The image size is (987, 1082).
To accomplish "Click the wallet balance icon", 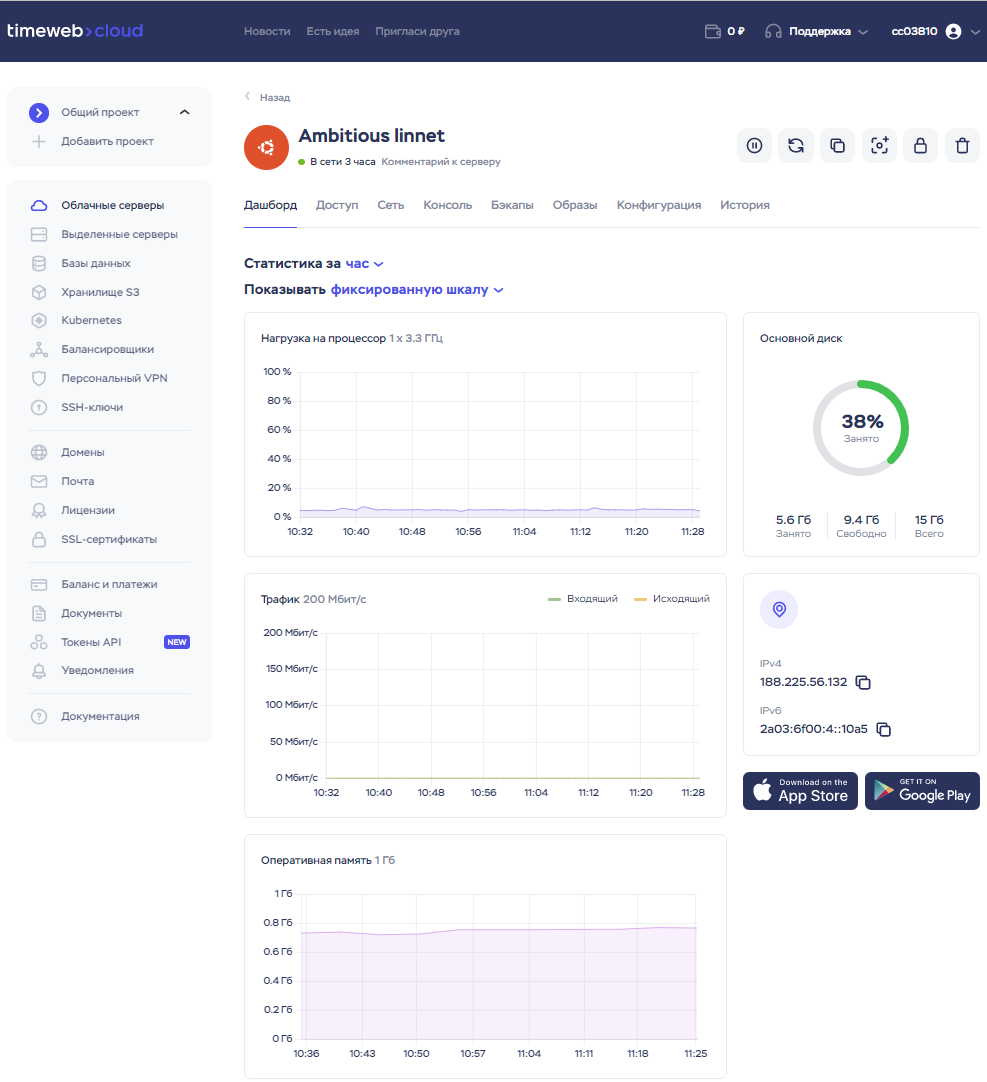I will click(713, 31).
